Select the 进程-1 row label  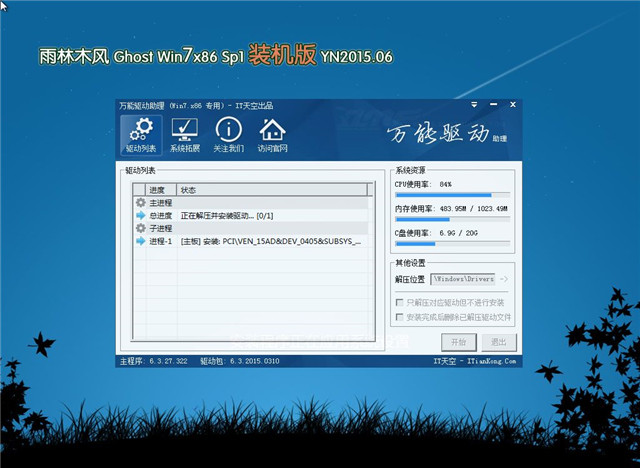click(x=161, y=241)
